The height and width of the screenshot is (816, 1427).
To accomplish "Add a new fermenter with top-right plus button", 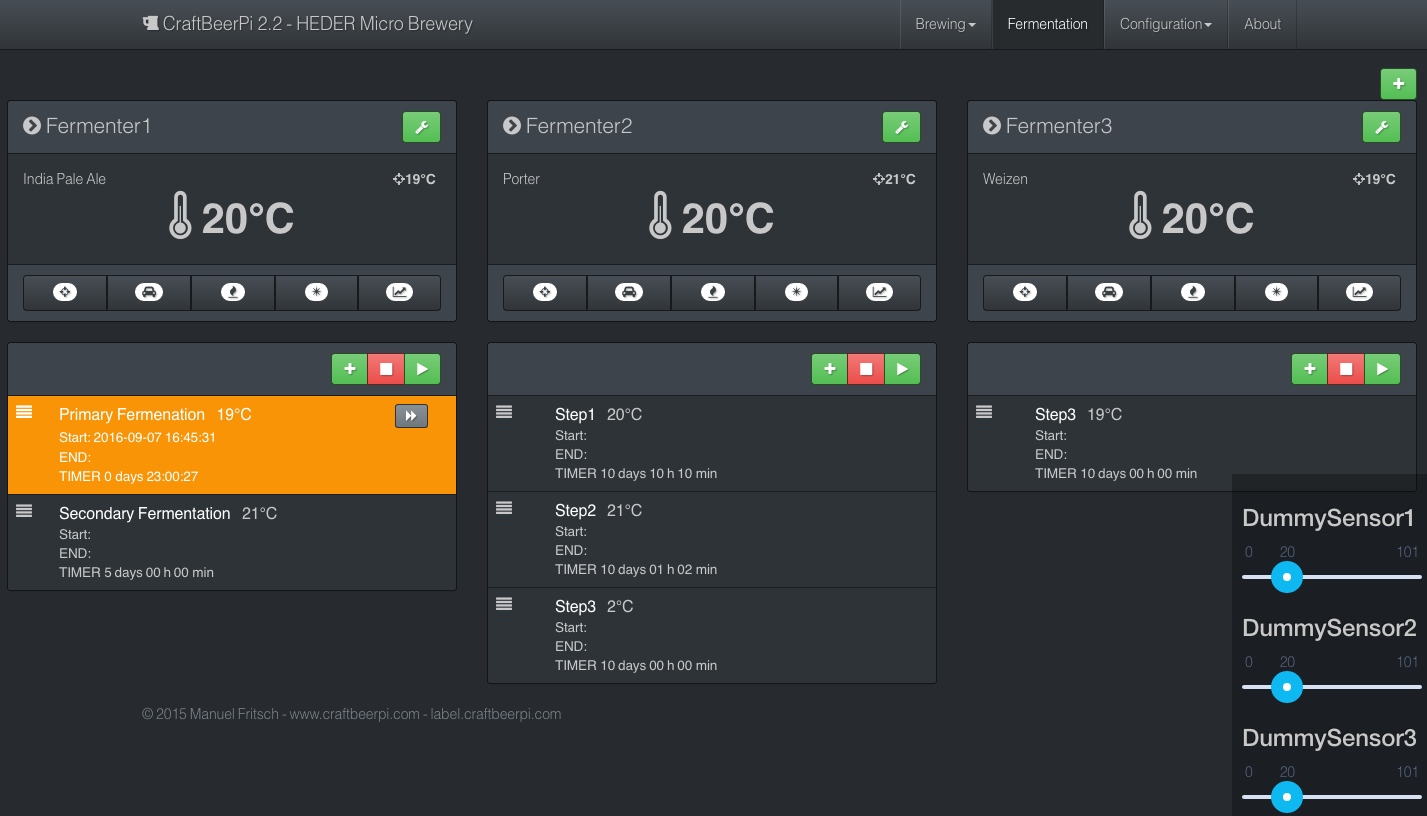I will pos(1398,84).
